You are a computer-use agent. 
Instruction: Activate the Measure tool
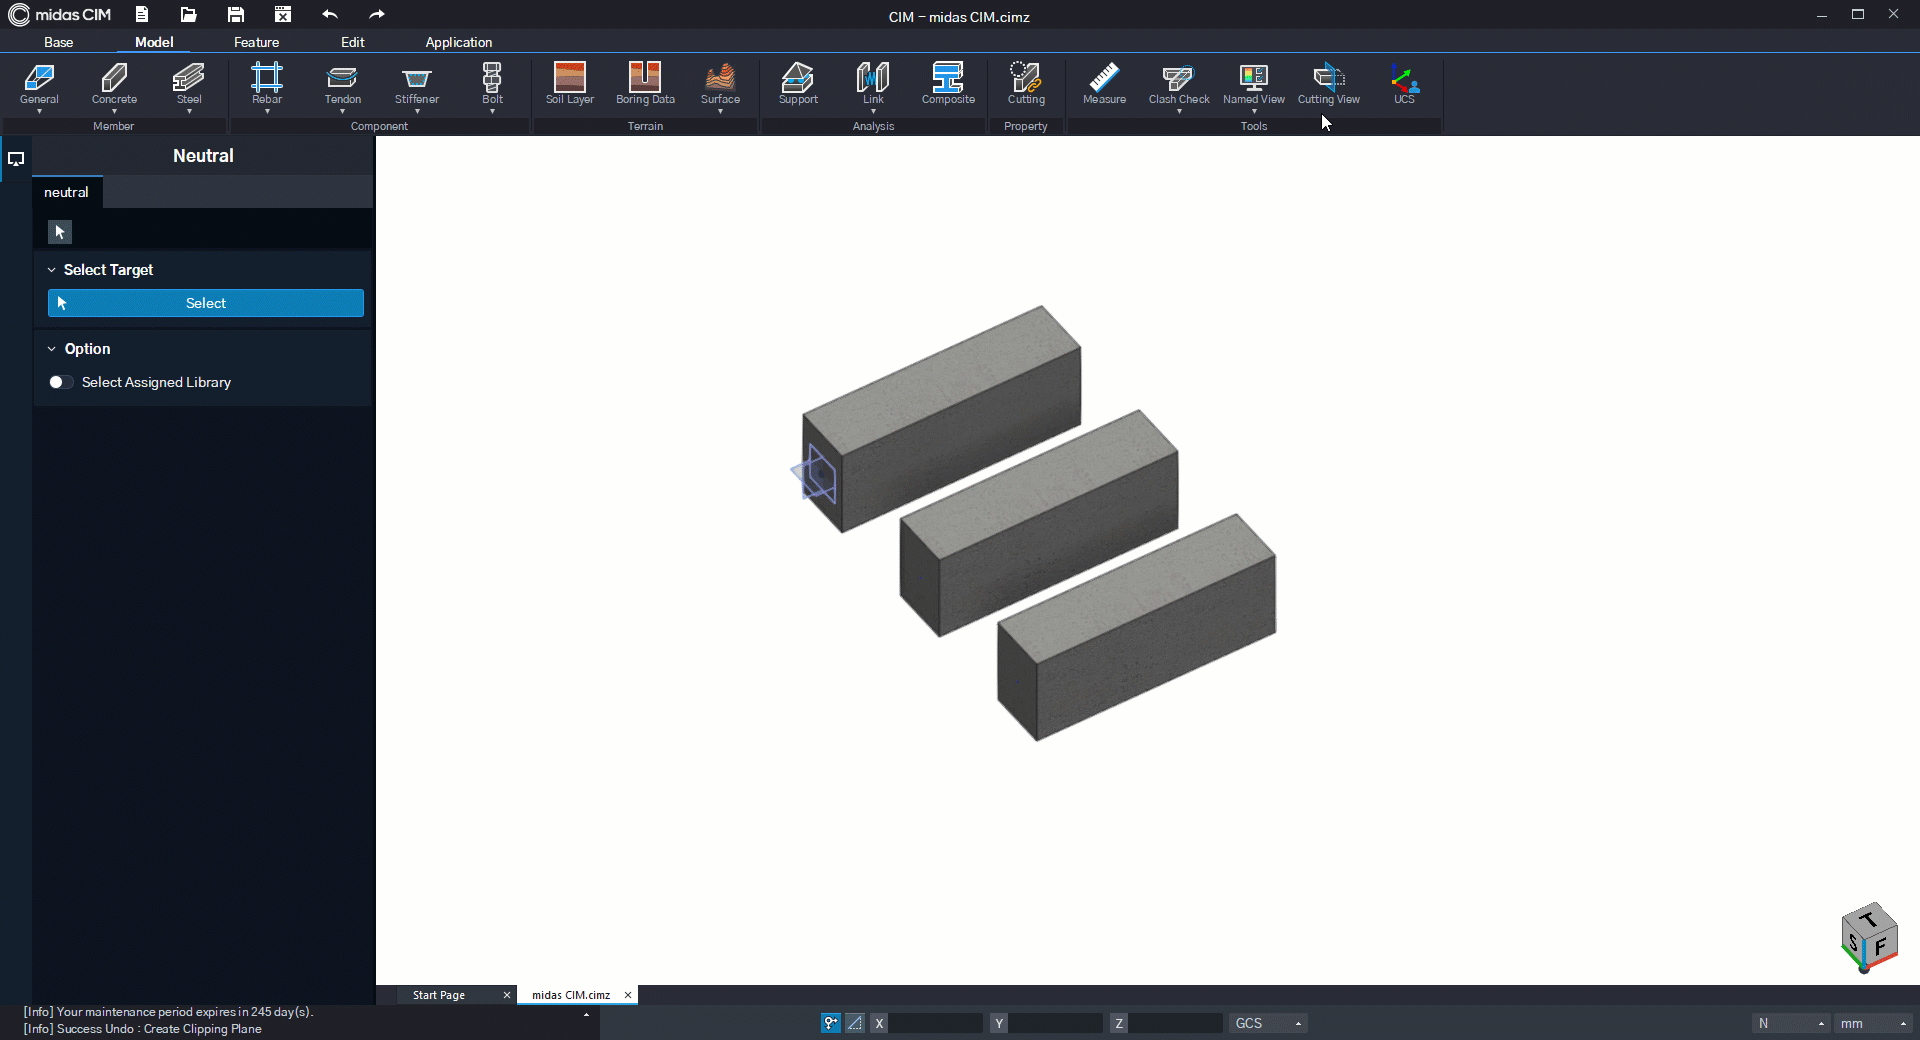(1104, 83)
